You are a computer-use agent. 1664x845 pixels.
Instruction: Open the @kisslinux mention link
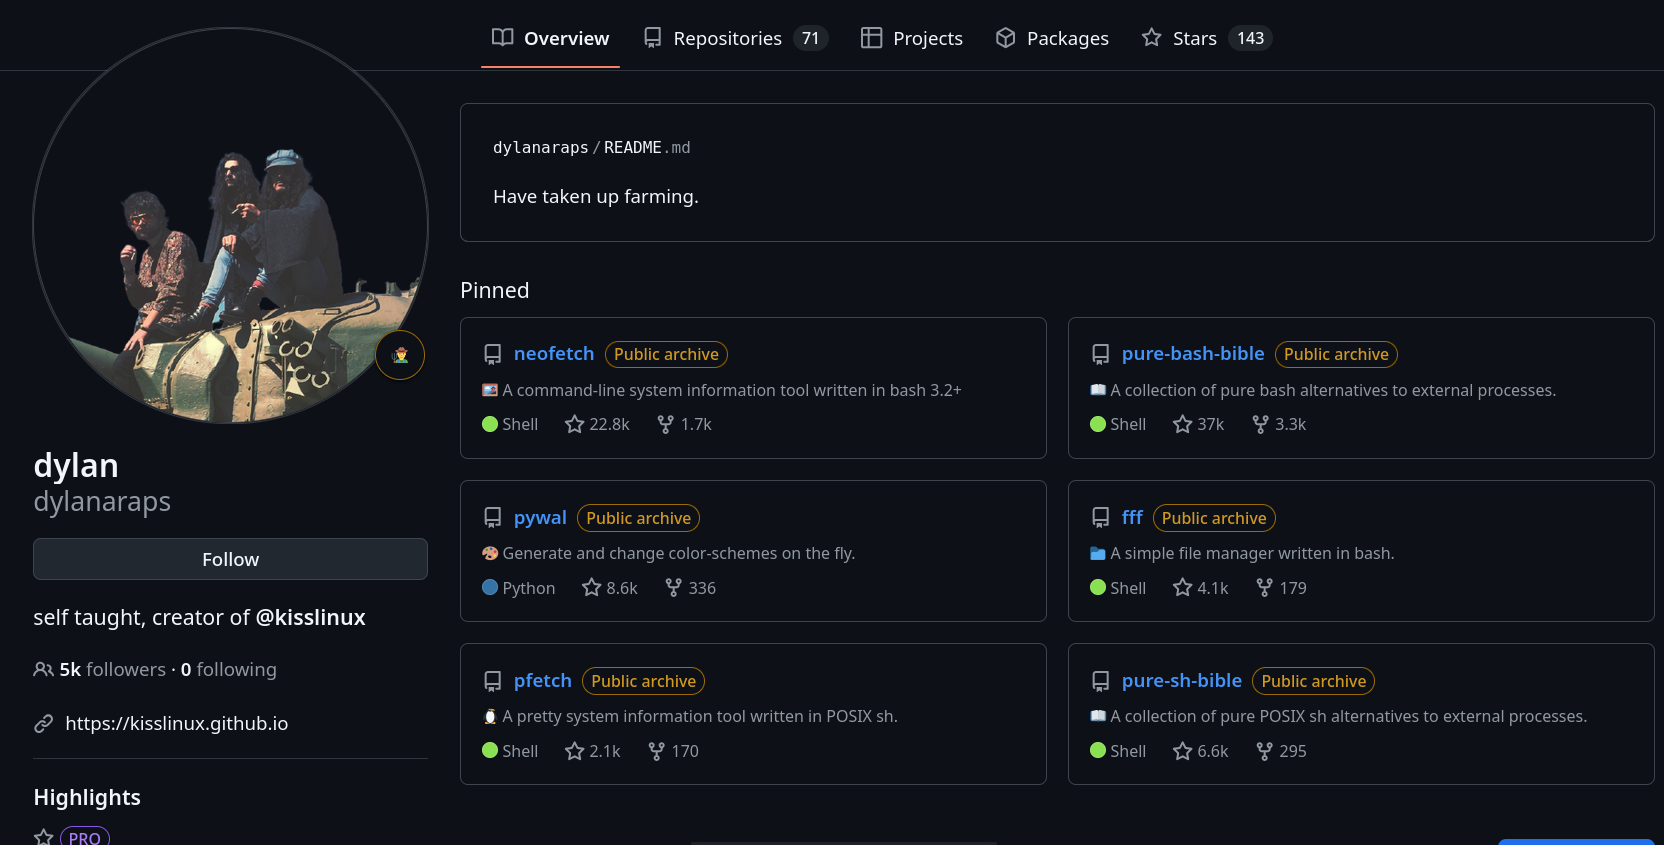tap(311, 617)
